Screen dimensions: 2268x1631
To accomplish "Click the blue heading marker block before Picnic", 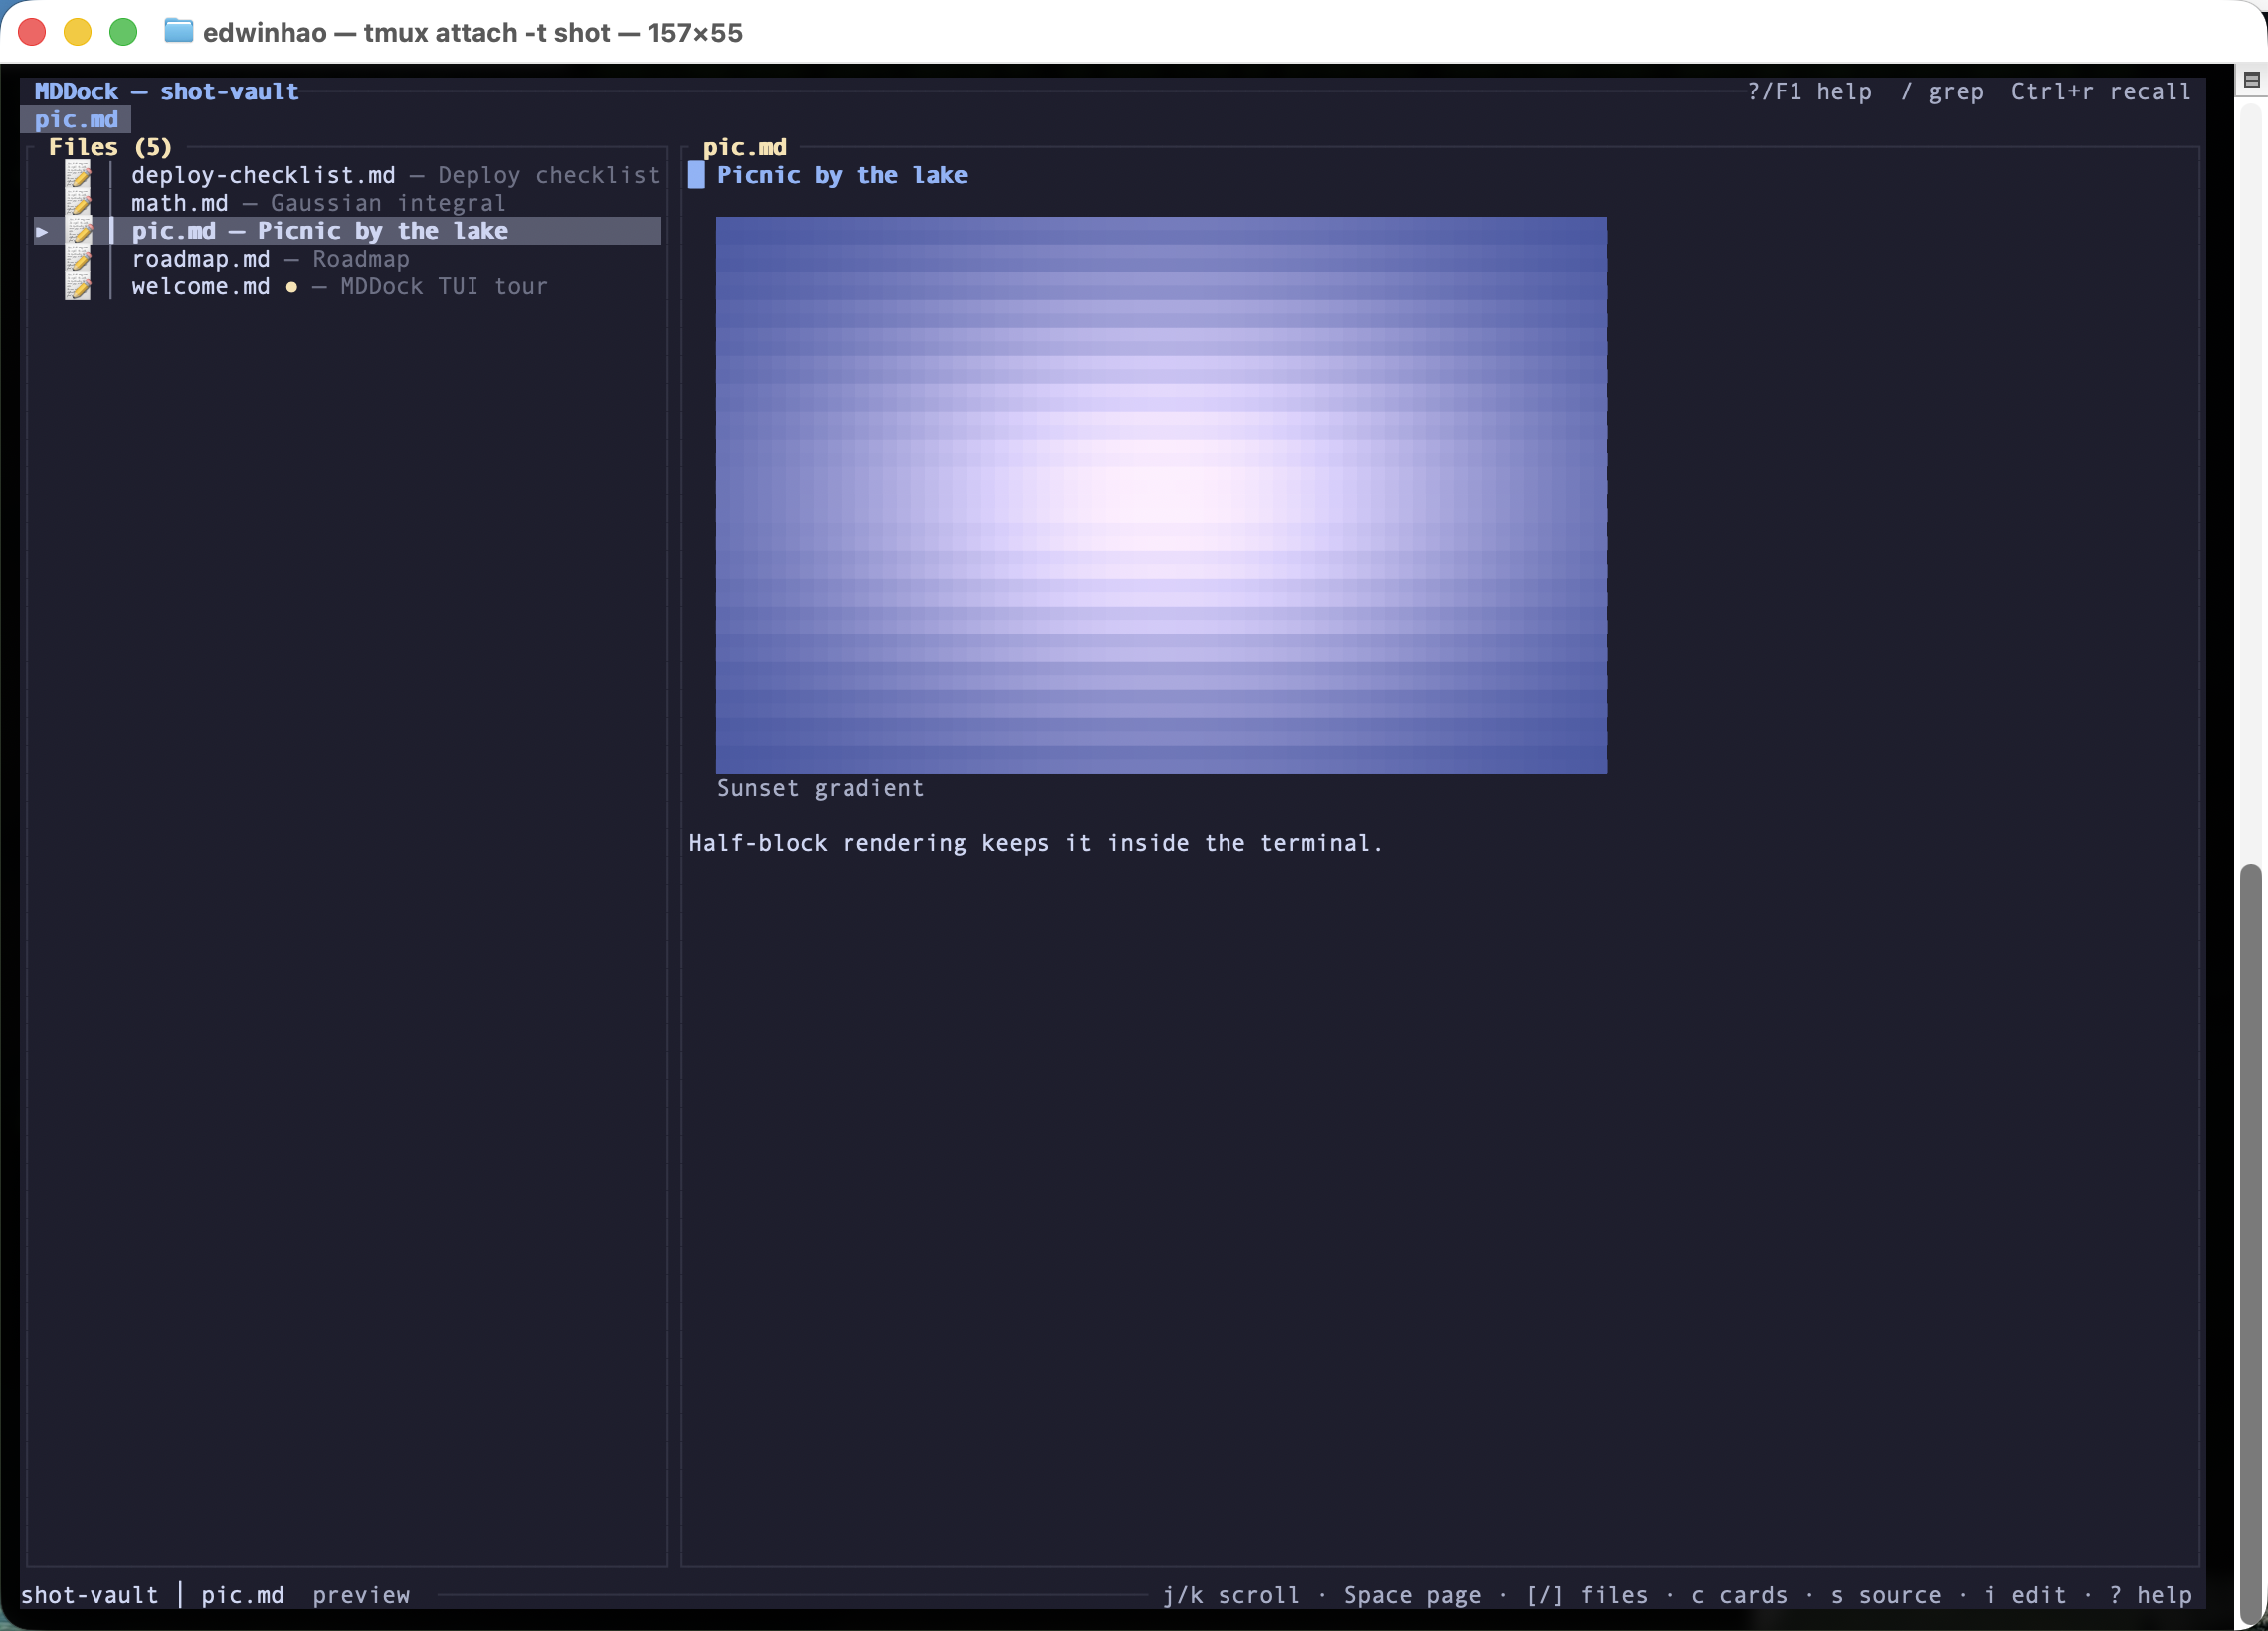I will (696, 176).
